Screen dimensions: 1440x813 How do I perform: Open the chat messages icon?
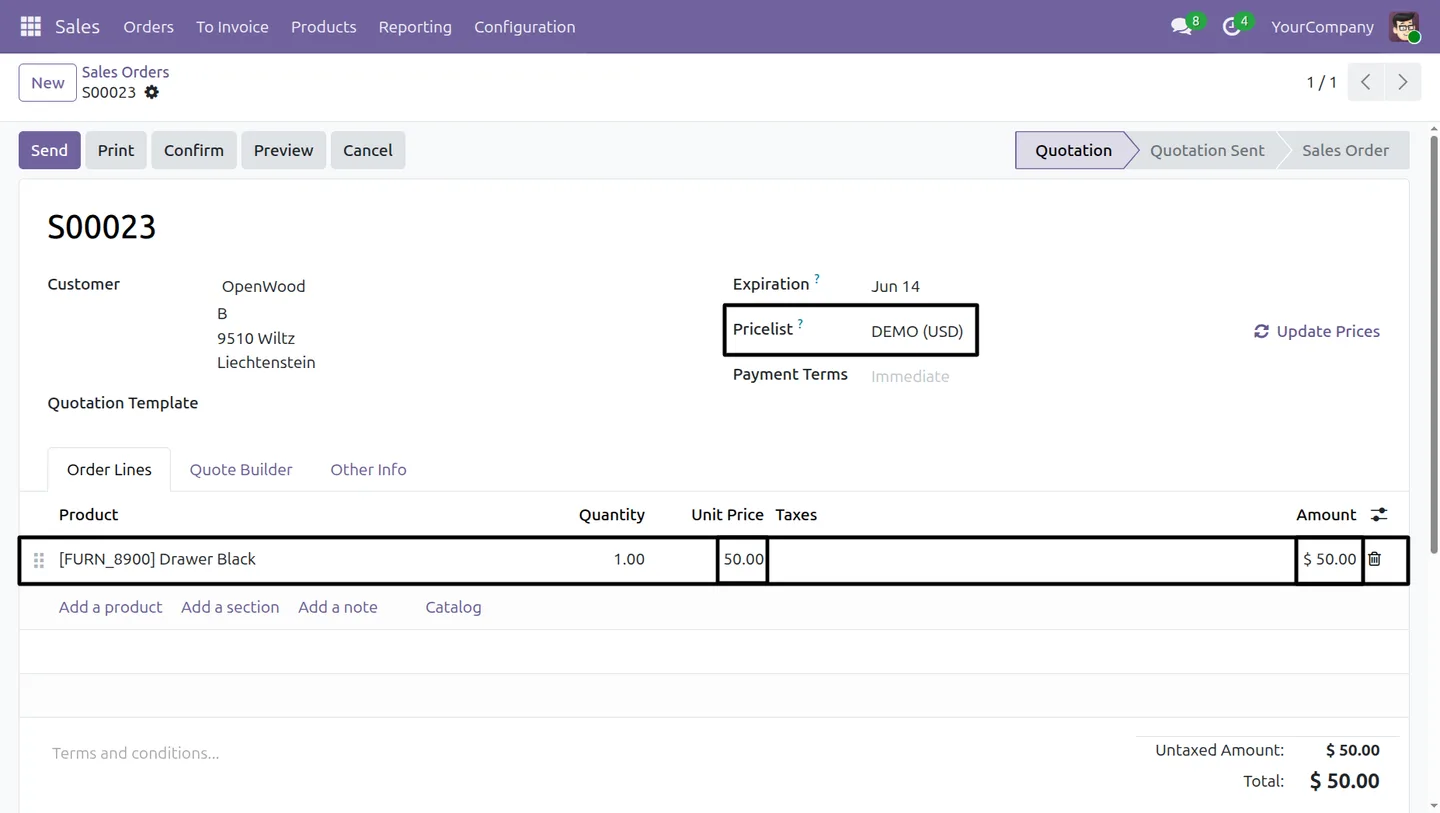[1182, 27]
